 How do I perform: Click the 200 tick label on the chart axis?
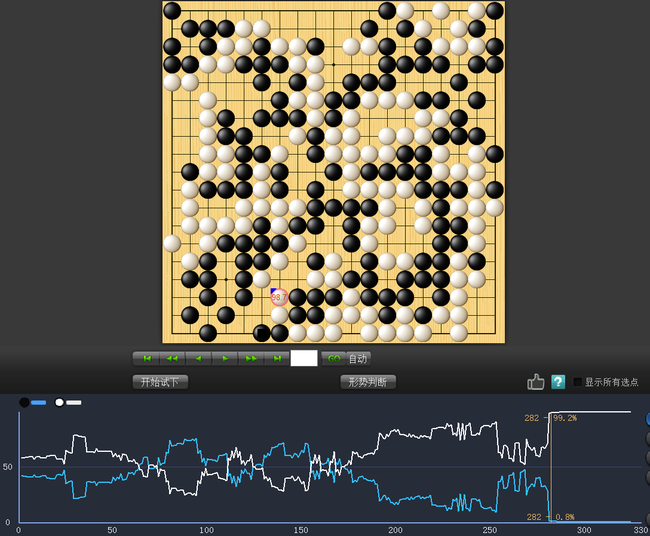point(395,530)
